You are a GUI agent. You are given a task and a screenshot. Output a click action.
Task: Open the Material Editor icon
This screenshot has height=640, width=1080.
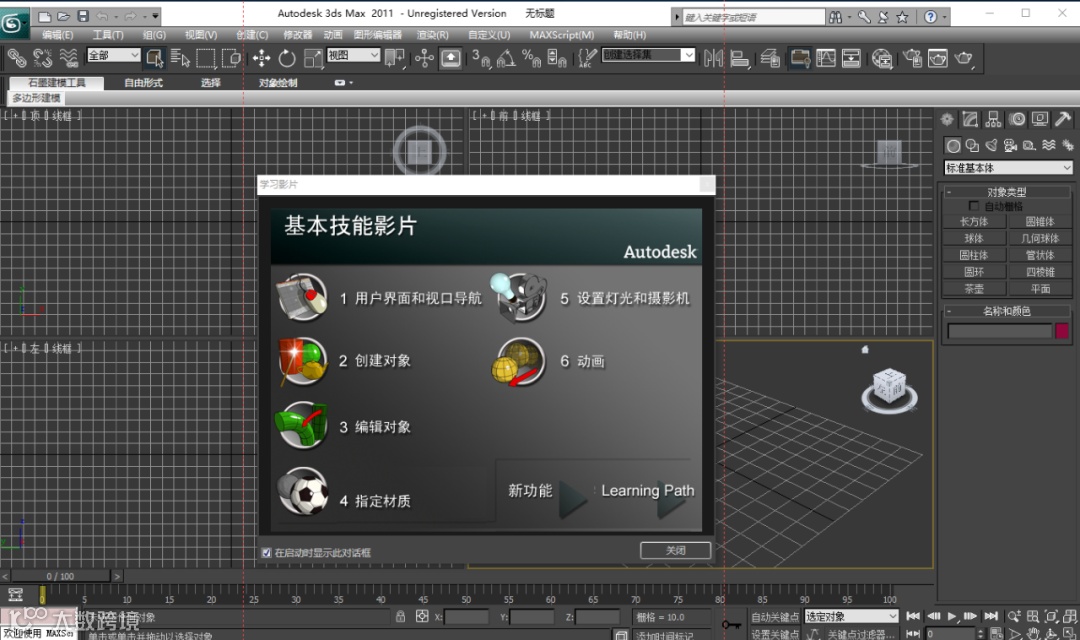click(882, 59)
